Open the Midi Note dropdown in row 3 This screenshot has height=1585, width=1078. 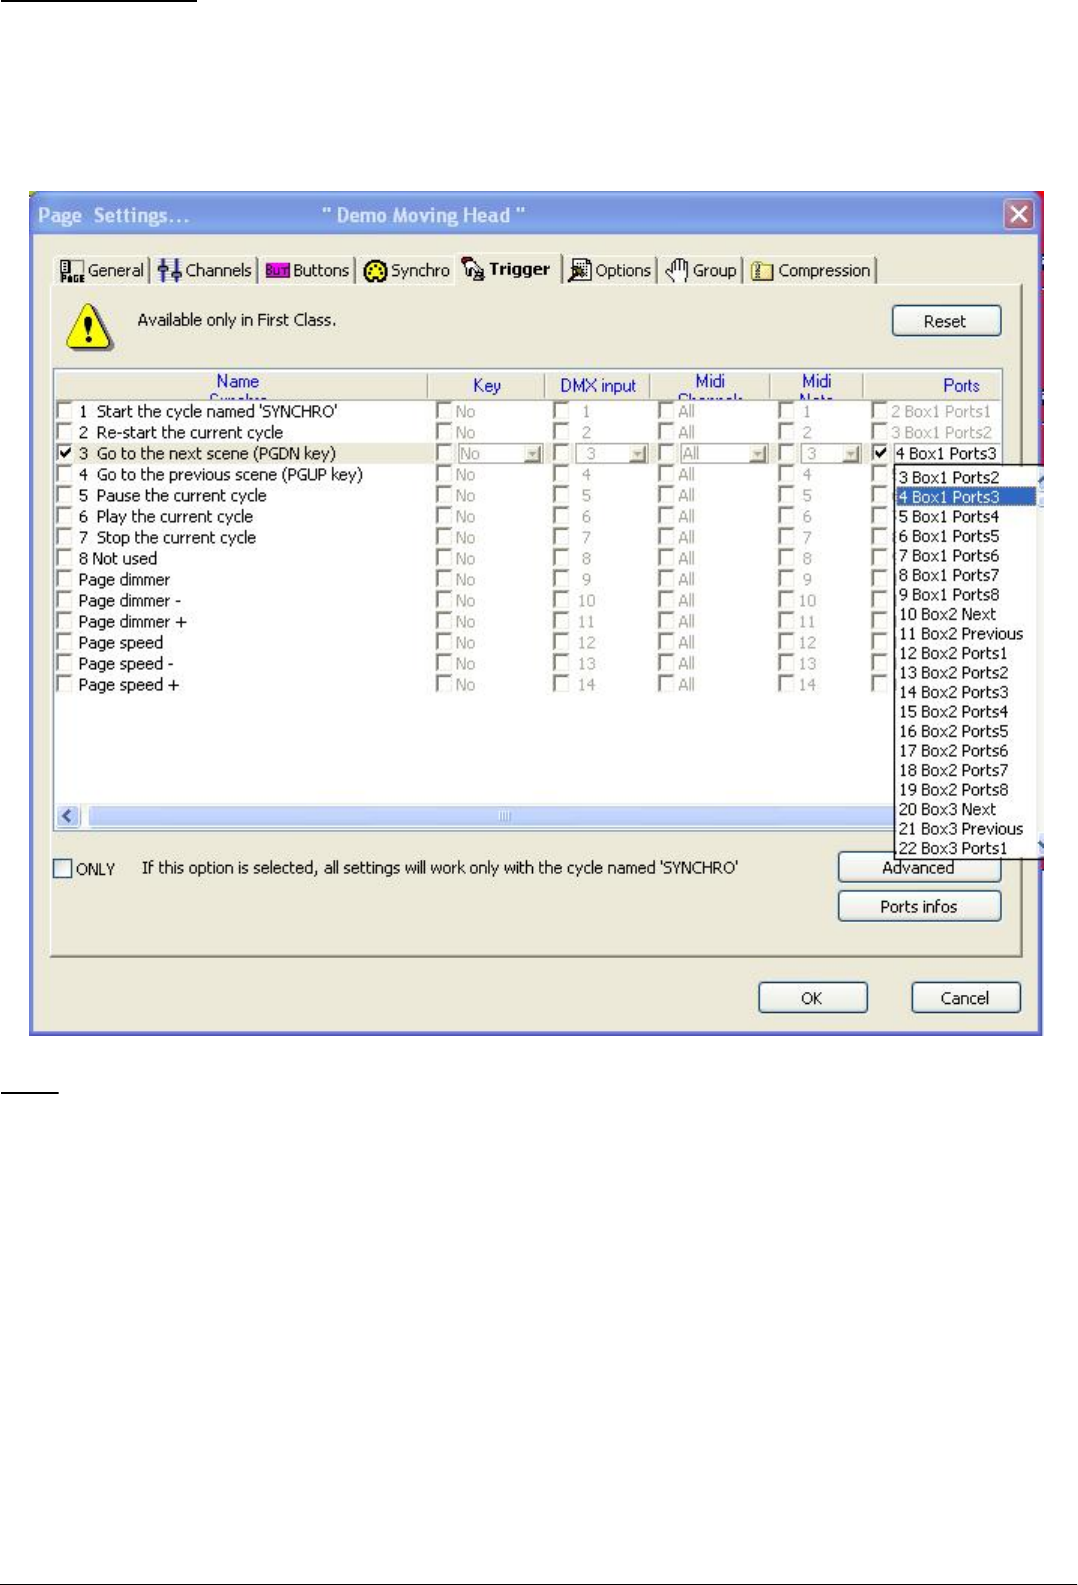pos(851,454)
